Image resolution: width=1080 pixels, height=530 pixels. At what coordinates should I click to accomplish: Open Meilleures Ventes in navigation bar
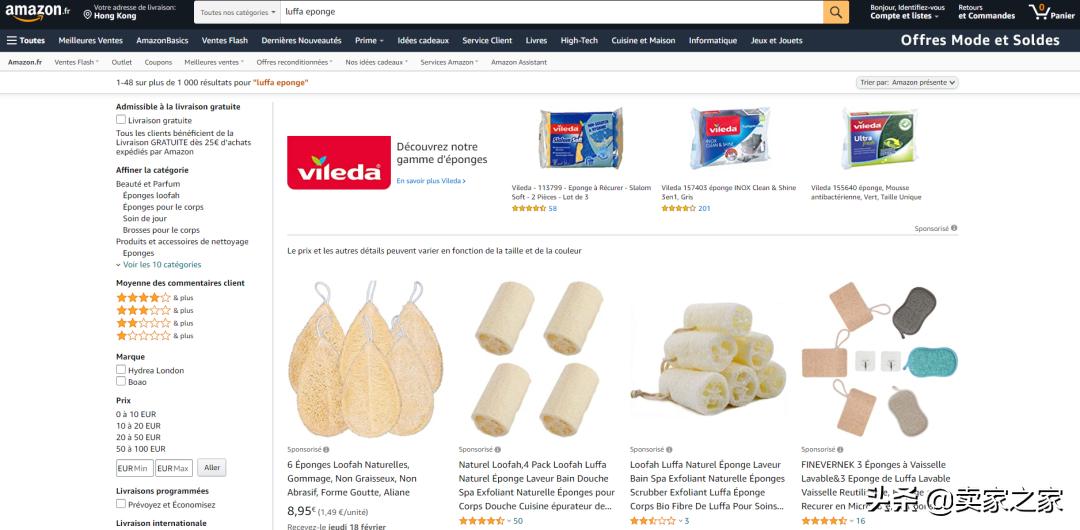[x=90, y=41]
